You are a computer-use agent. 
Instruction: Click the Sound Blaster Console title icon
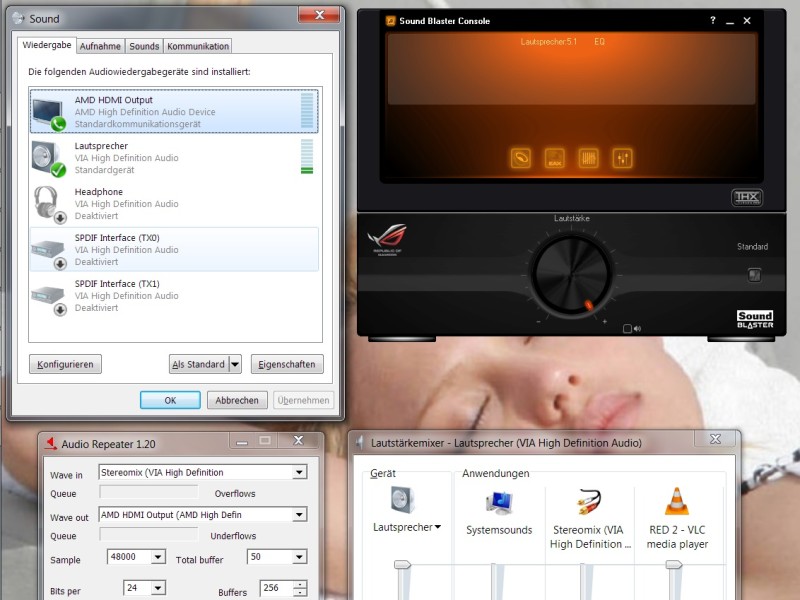coord(390,21)
